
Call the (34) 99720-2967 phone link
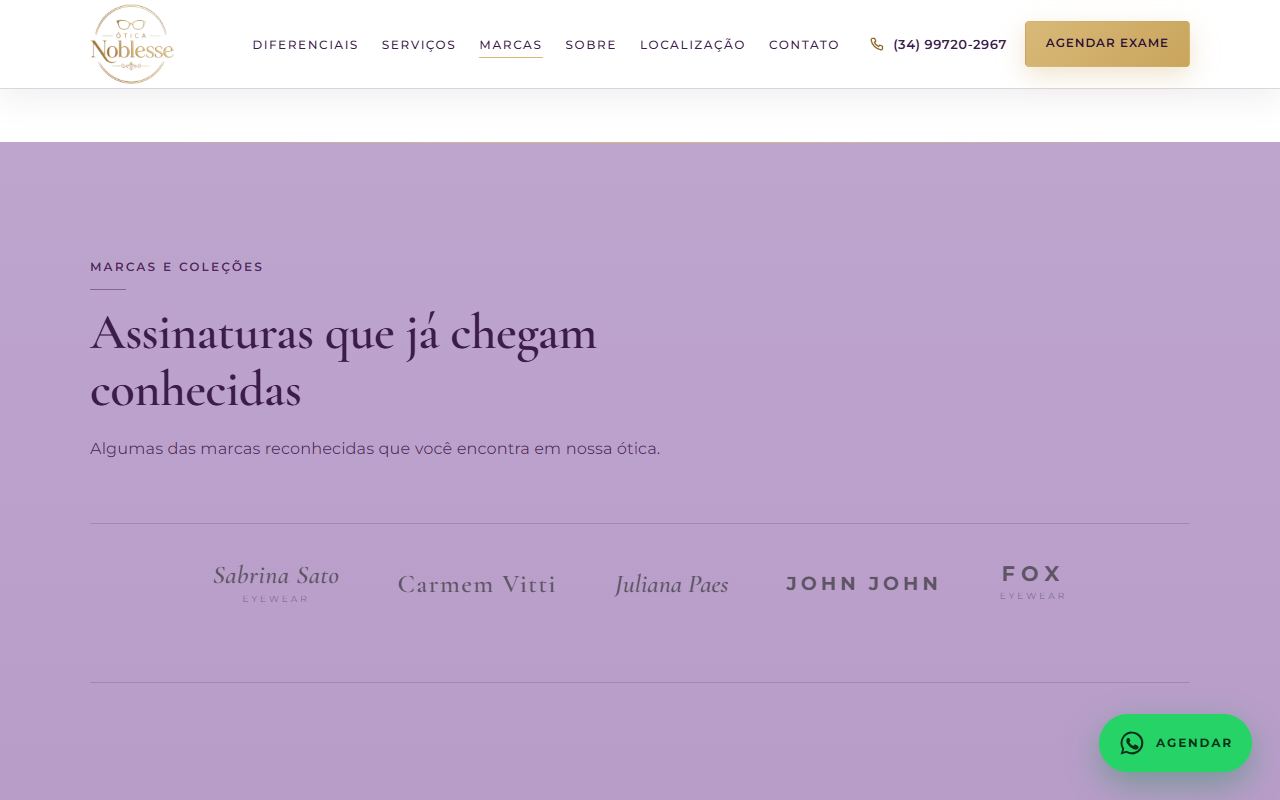(x=938, y=44)
